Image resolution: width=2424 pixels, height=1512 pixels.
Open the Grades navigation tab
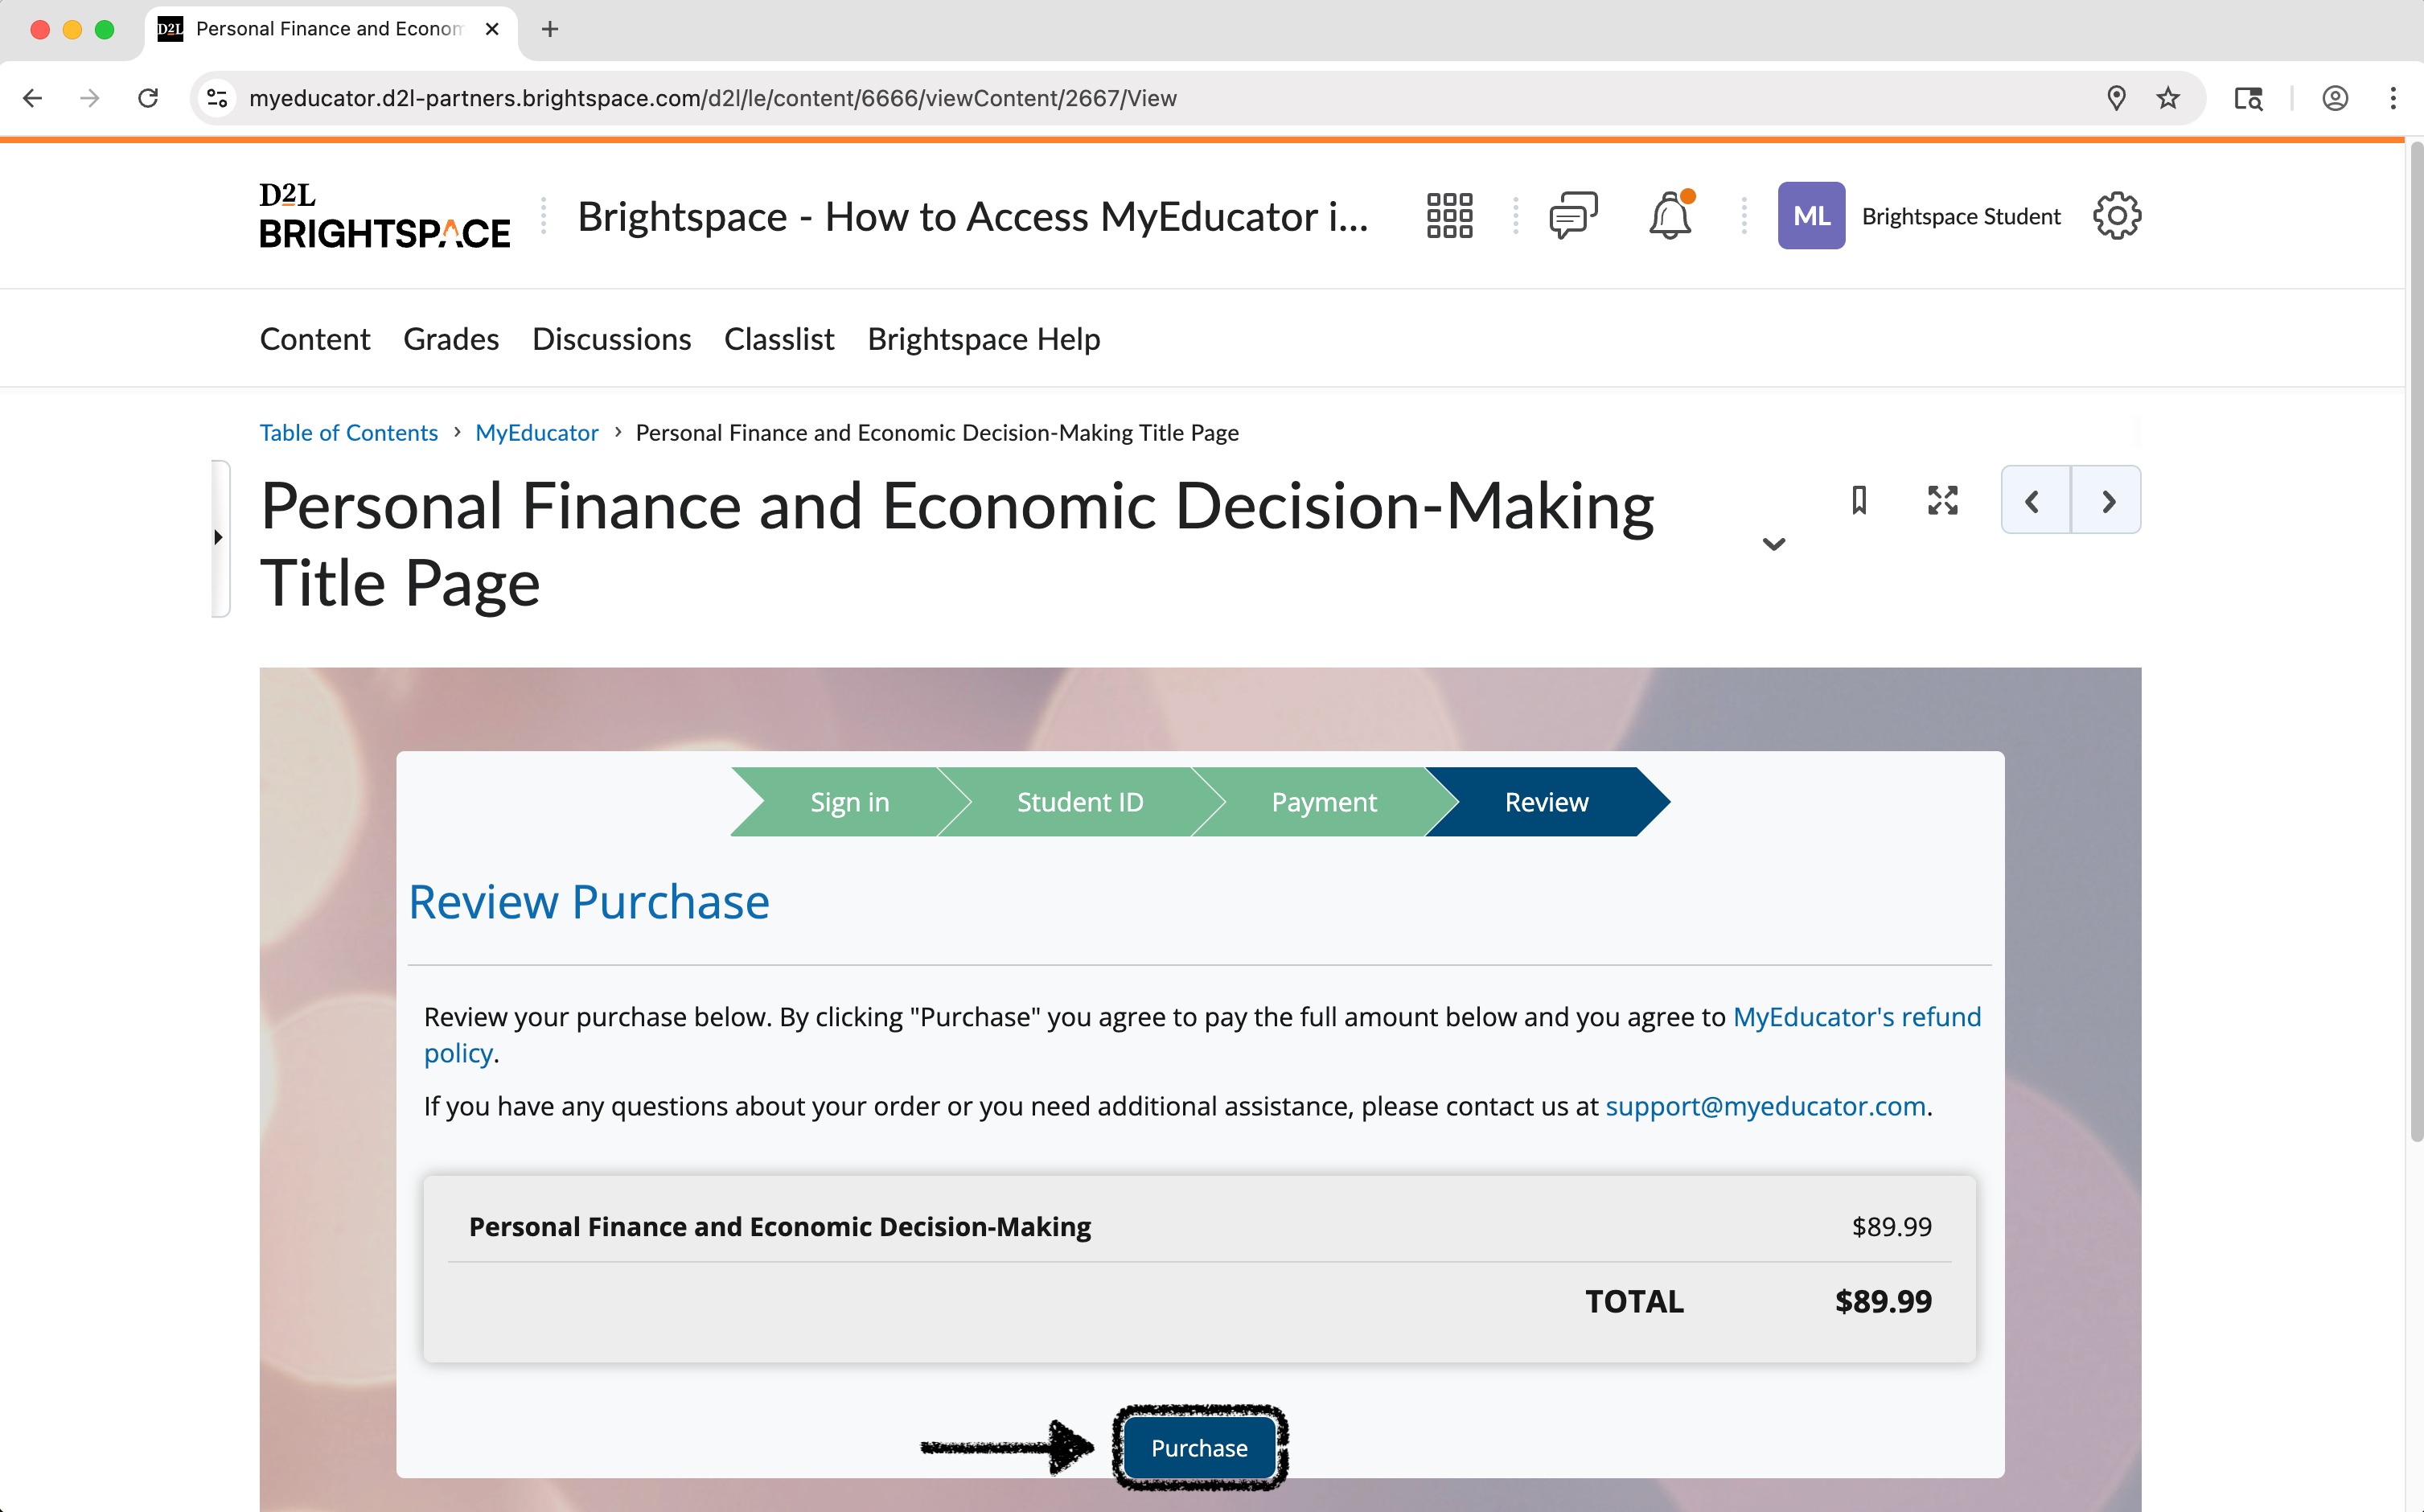451,339
